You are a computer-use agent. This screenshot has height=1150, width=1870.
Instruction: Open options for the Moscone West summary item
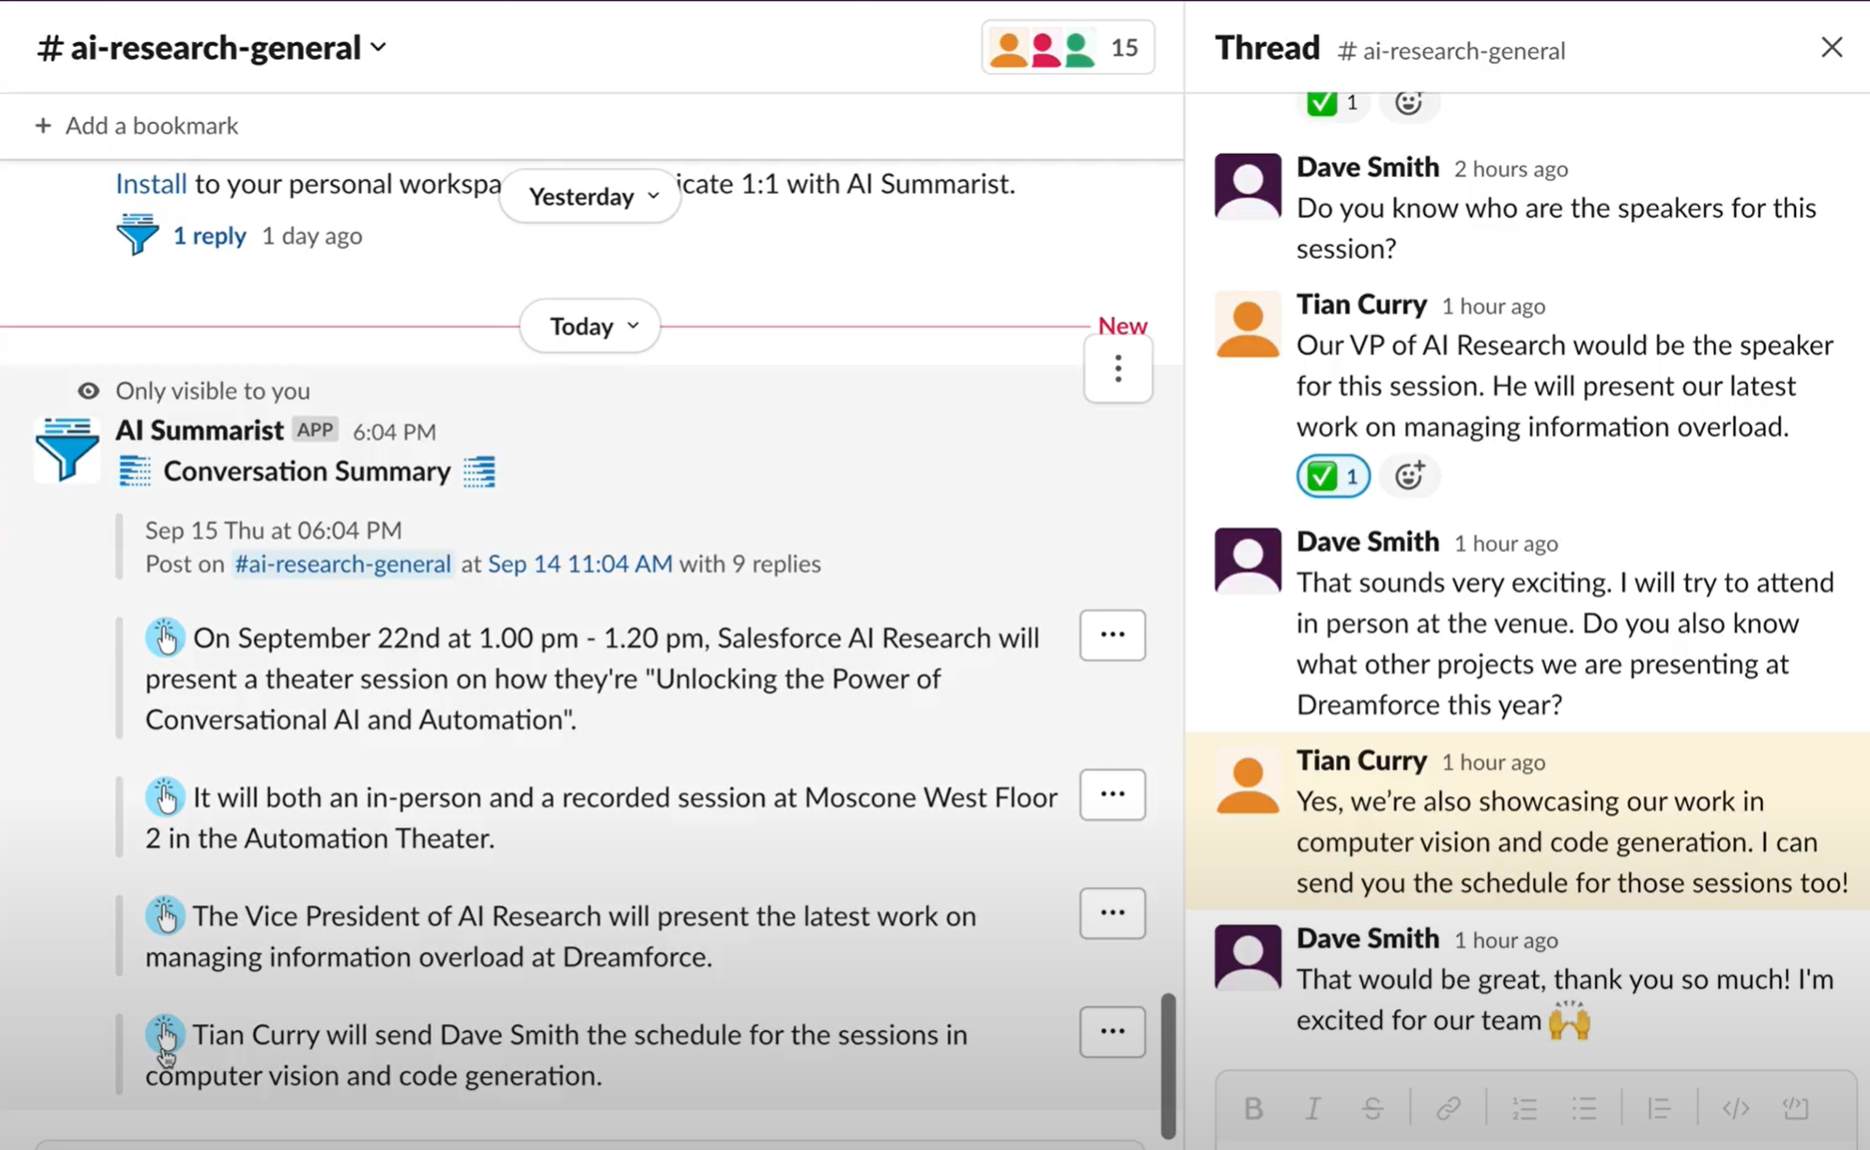tap(1112, 794)
